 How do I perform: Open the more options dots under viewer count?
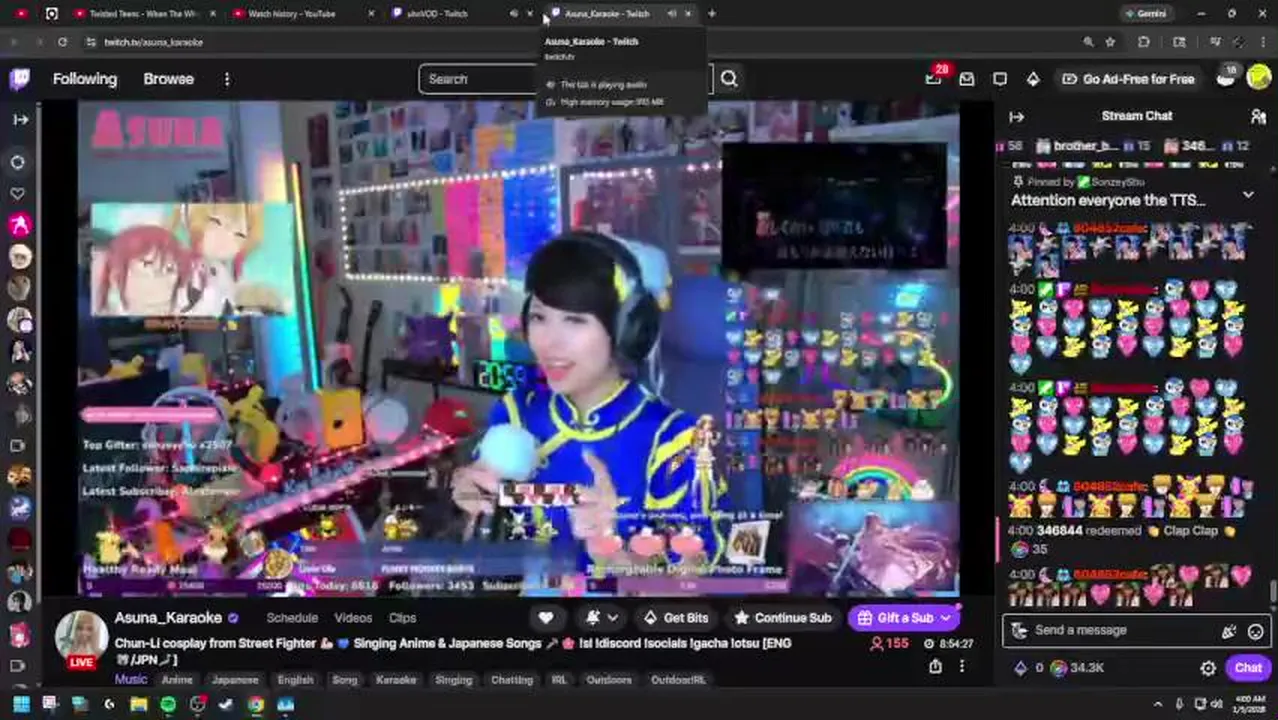(x=962, y=666)
